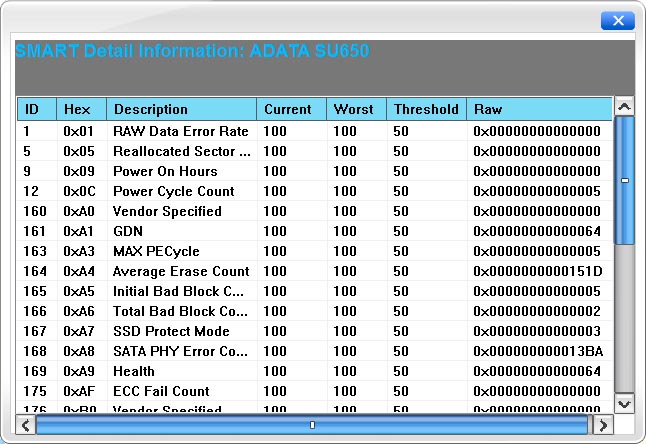Click raw value 0x0000000013BA
646x444 pixels.
coord(538,351)
